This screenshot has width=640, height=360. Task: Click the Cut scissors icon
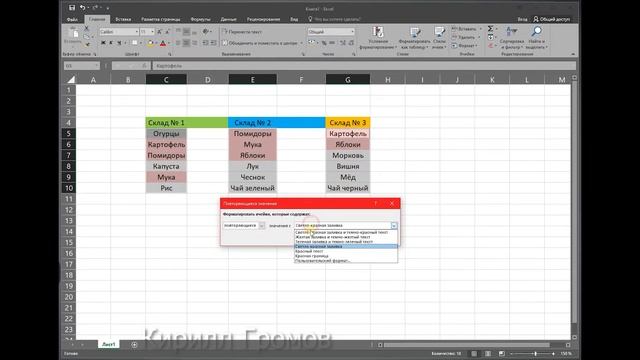pyautogui.click(x=87, y=29)
